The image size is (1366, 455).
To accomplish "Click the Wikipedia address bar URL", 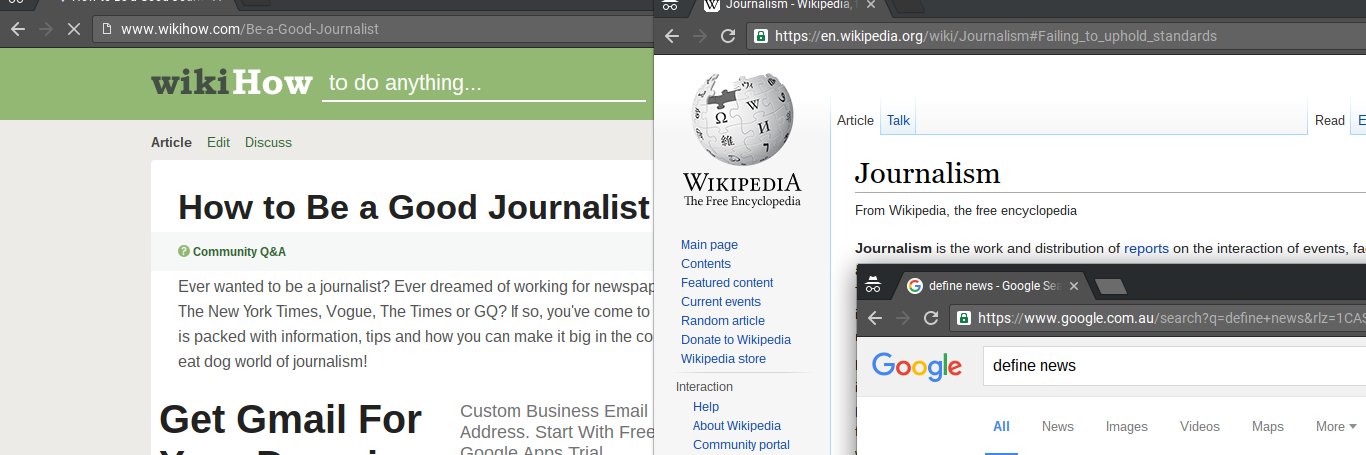I will pos(995,36).
